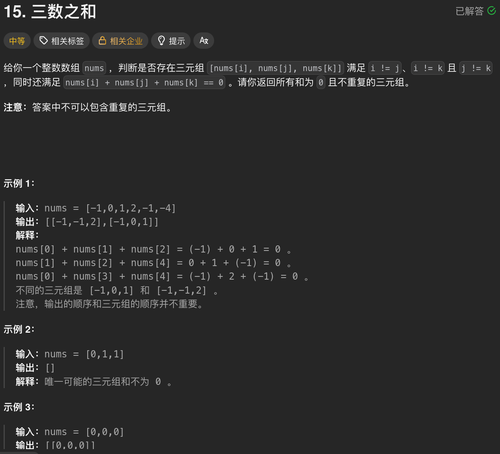
Task: Click the title 15. 三数之和
Action: pyautogui.click(x=50, y=12)
